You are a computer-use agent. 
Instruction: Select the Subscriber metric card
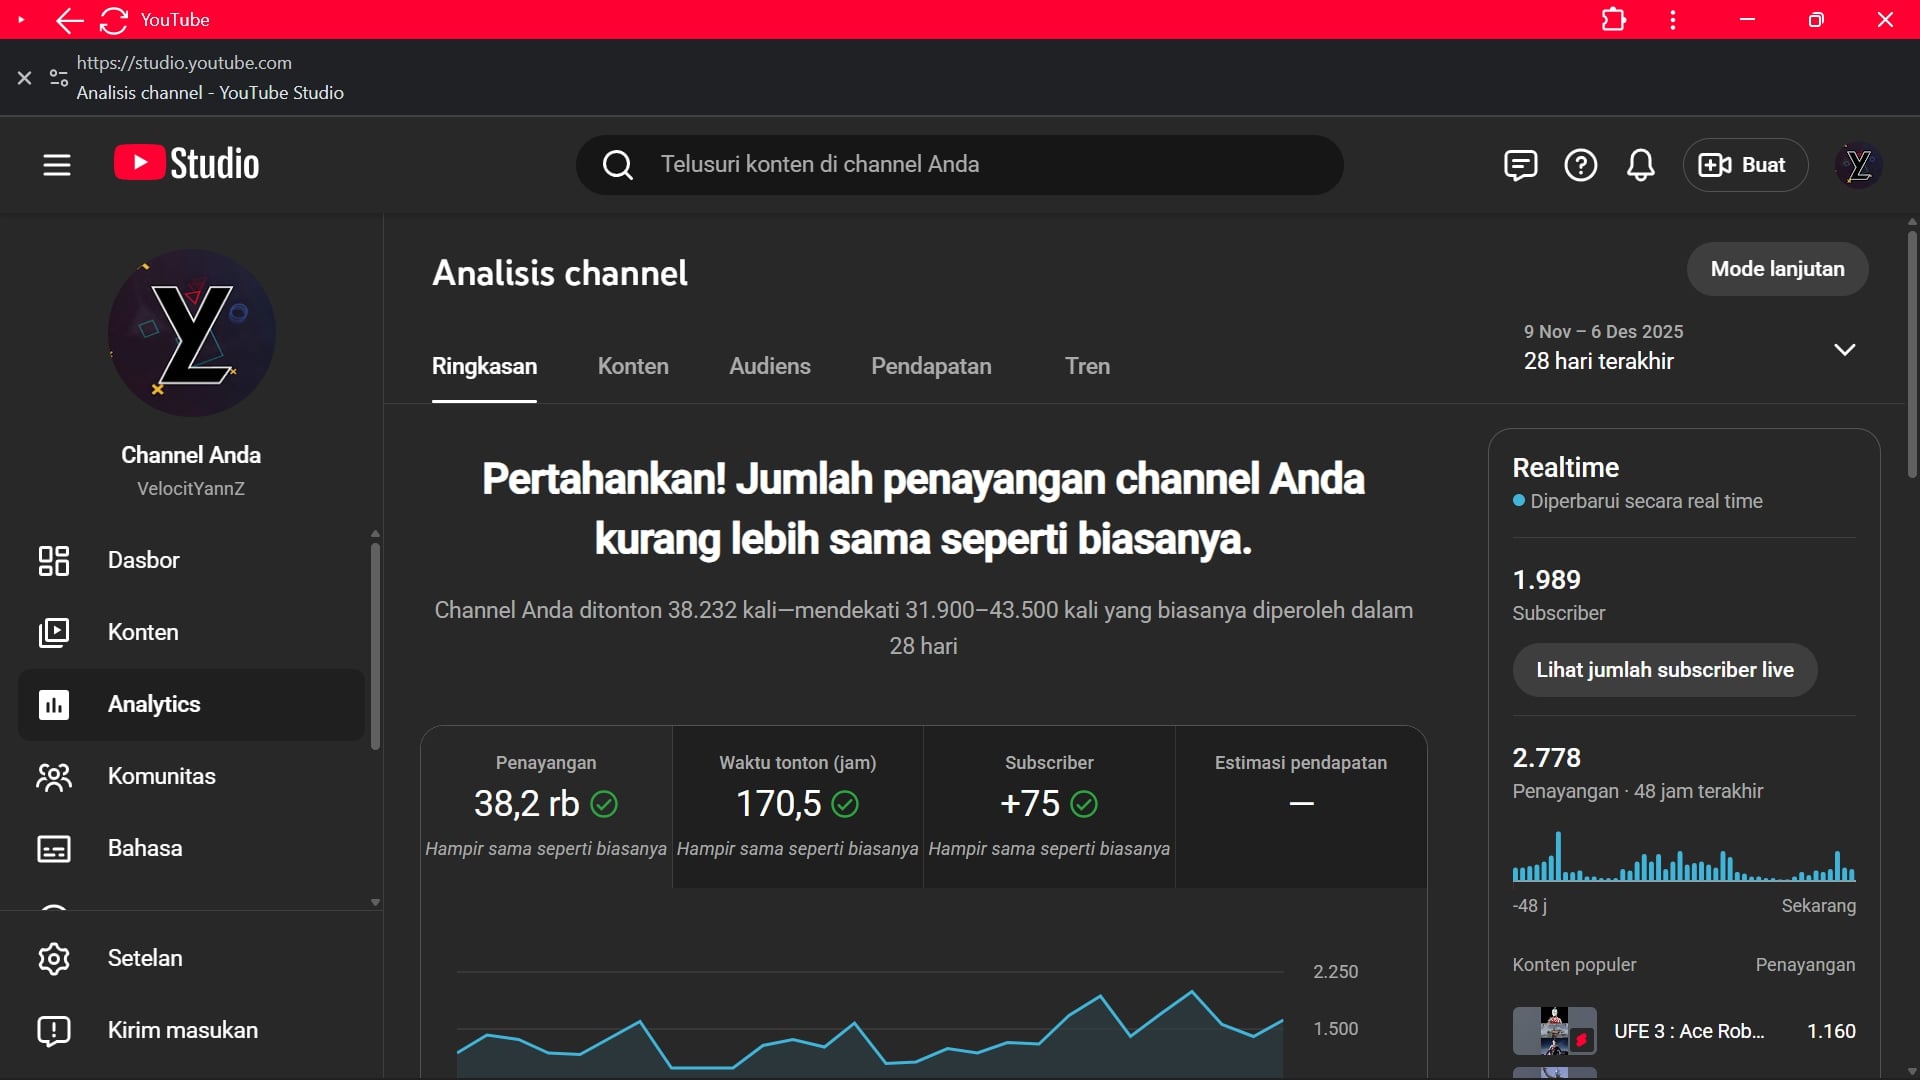coord(1048,805)
